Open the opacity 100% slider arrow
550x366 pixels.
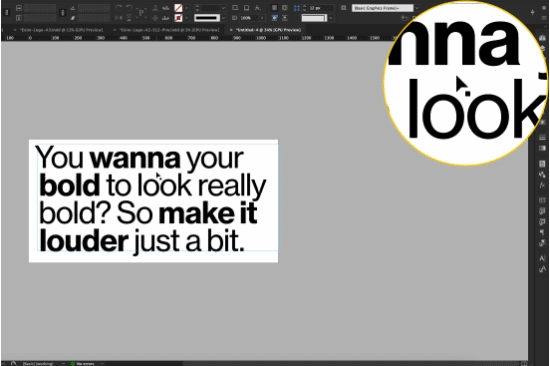tap(262, 18)
